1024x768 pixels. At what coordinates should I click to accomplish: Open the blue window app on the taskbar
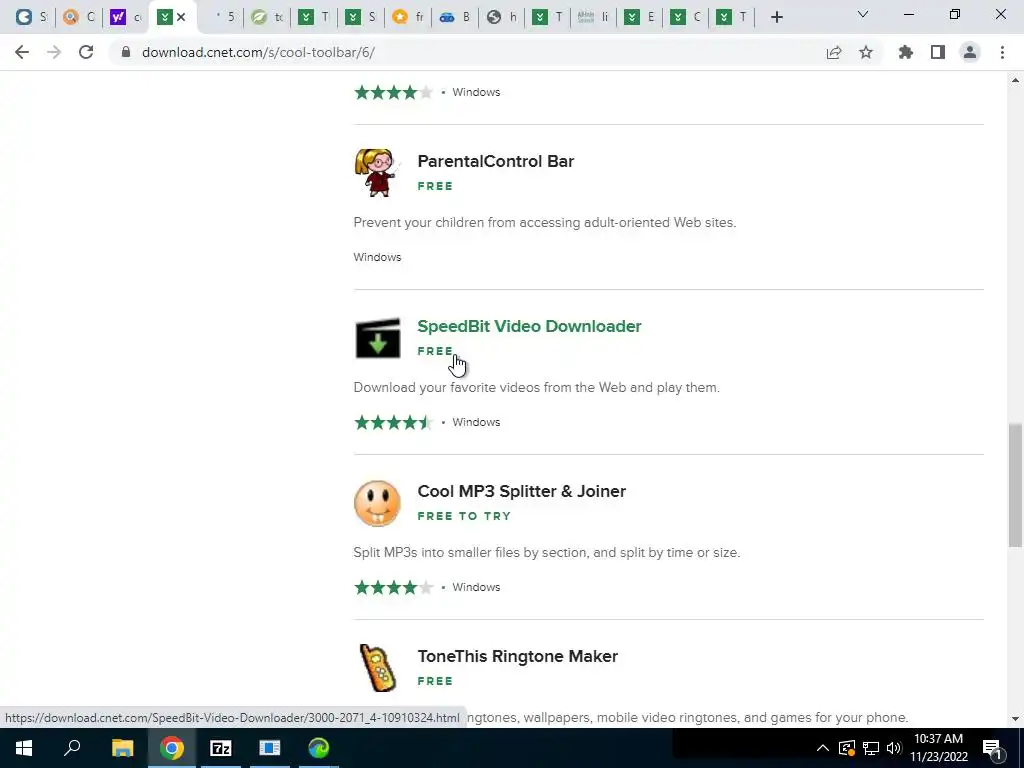point(270,748)
